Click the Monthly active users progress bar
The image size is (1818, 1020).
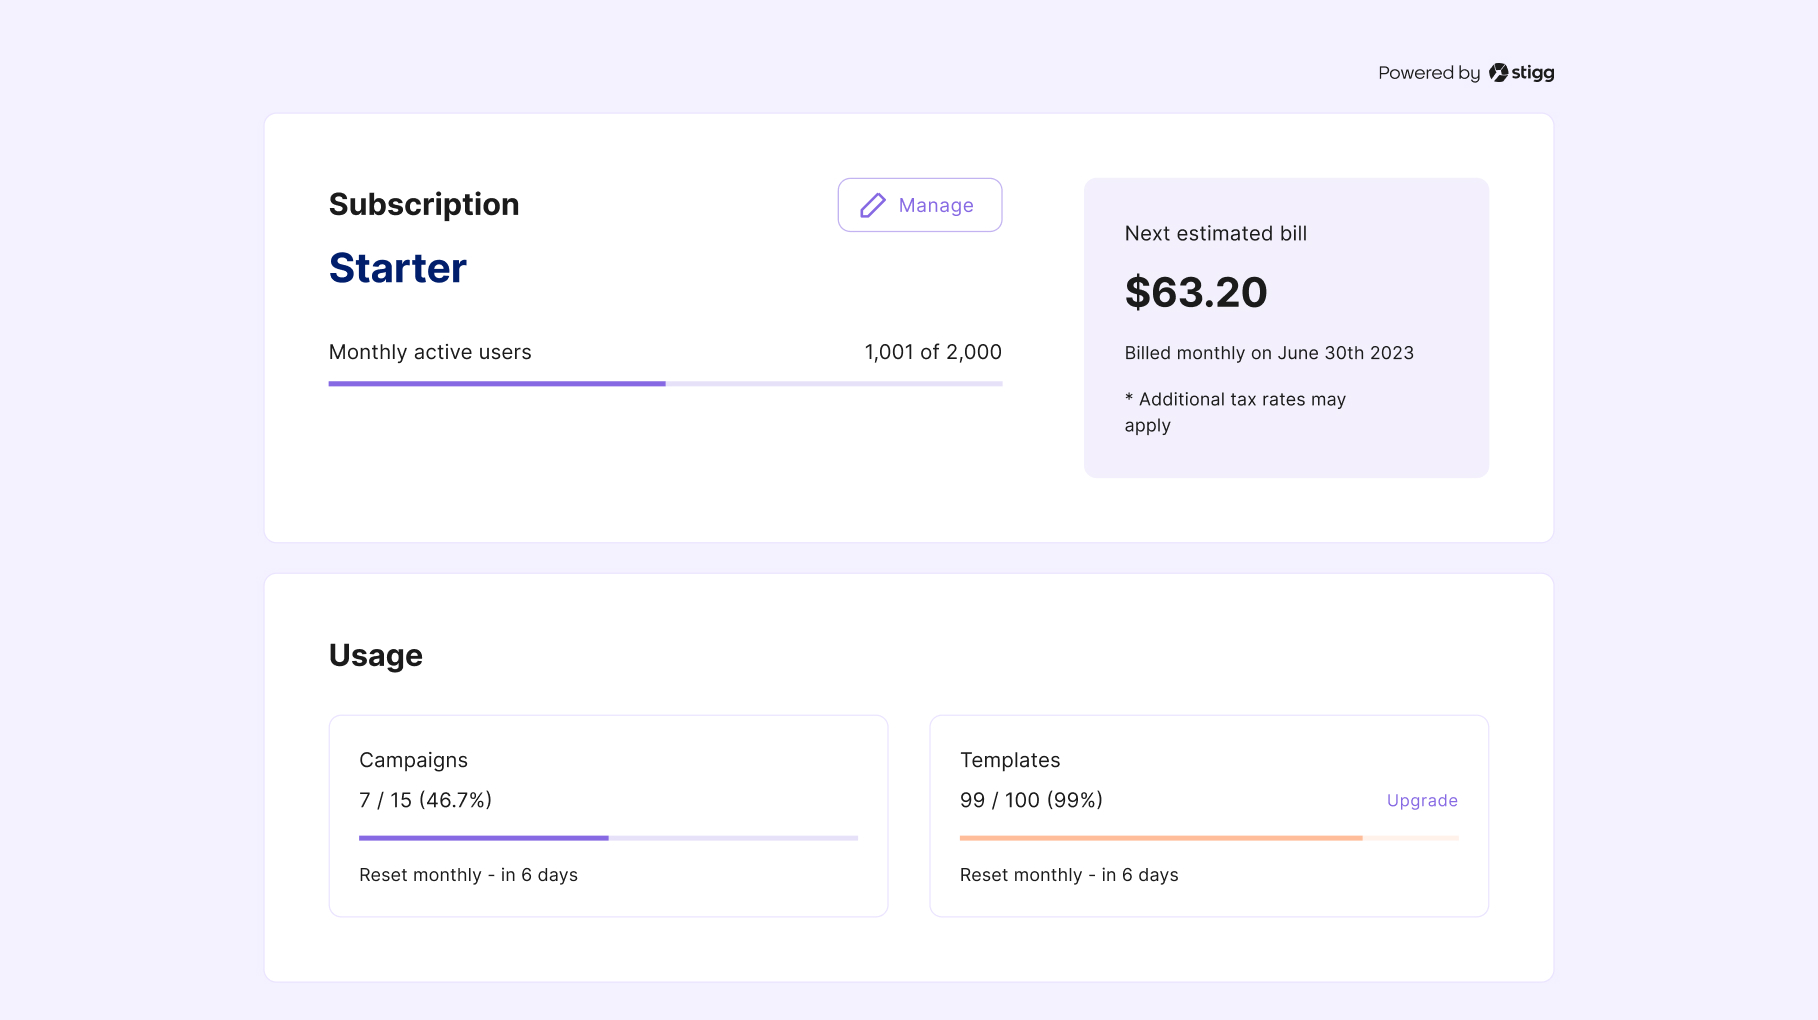[x=665, y=384]
